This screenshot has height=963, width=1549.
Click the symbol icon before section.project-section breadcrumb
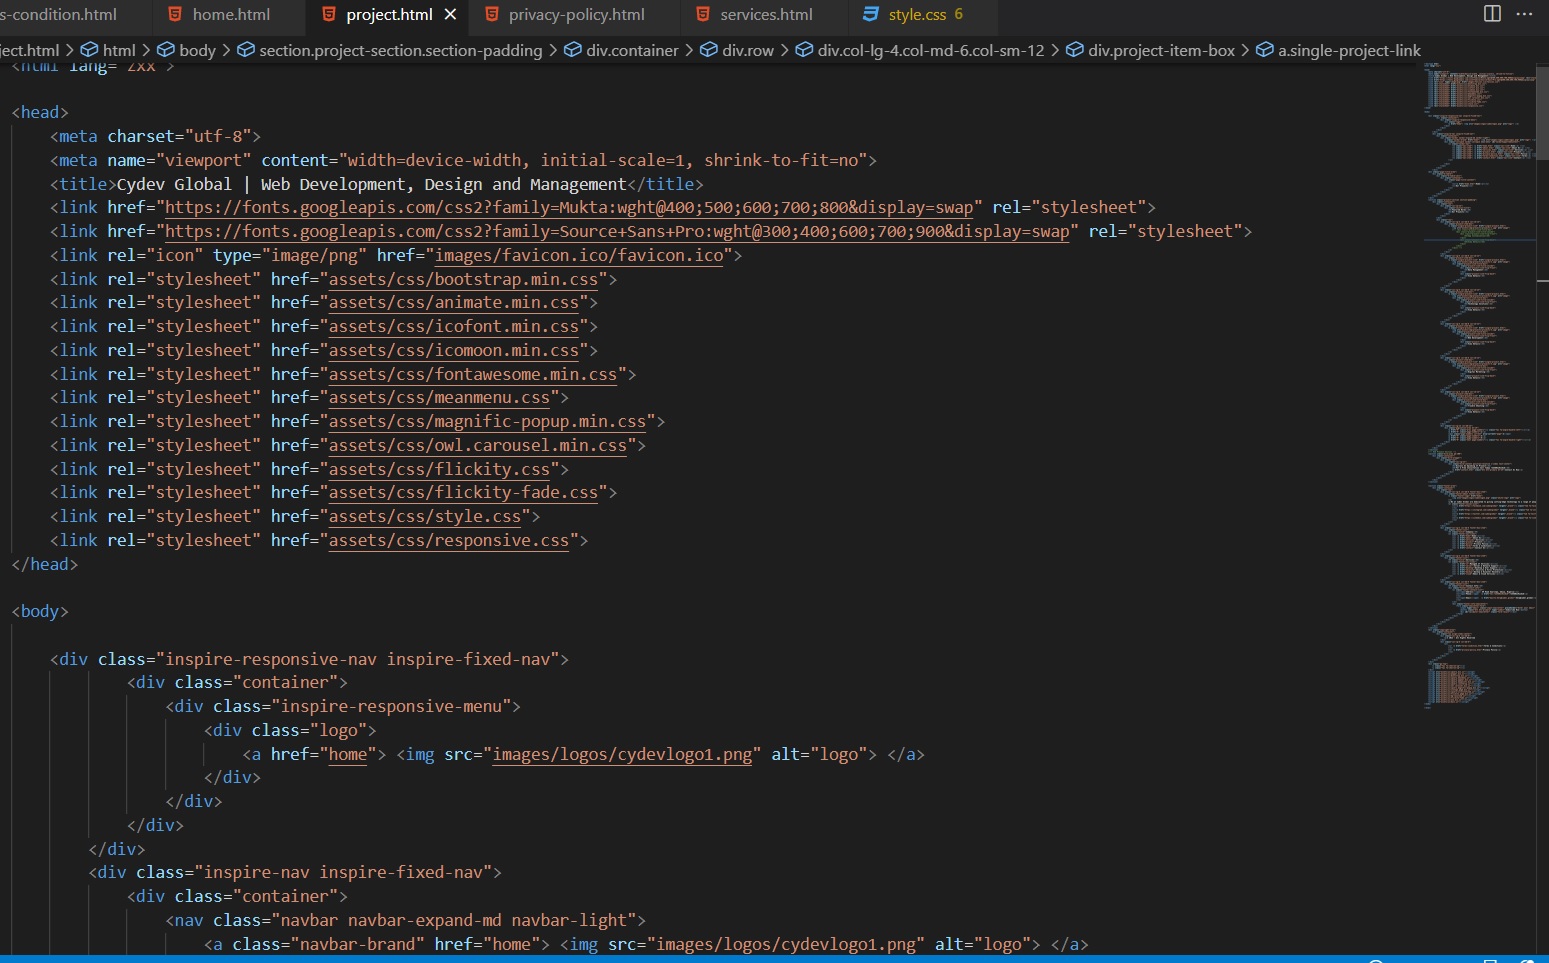[x=246, y=49]
